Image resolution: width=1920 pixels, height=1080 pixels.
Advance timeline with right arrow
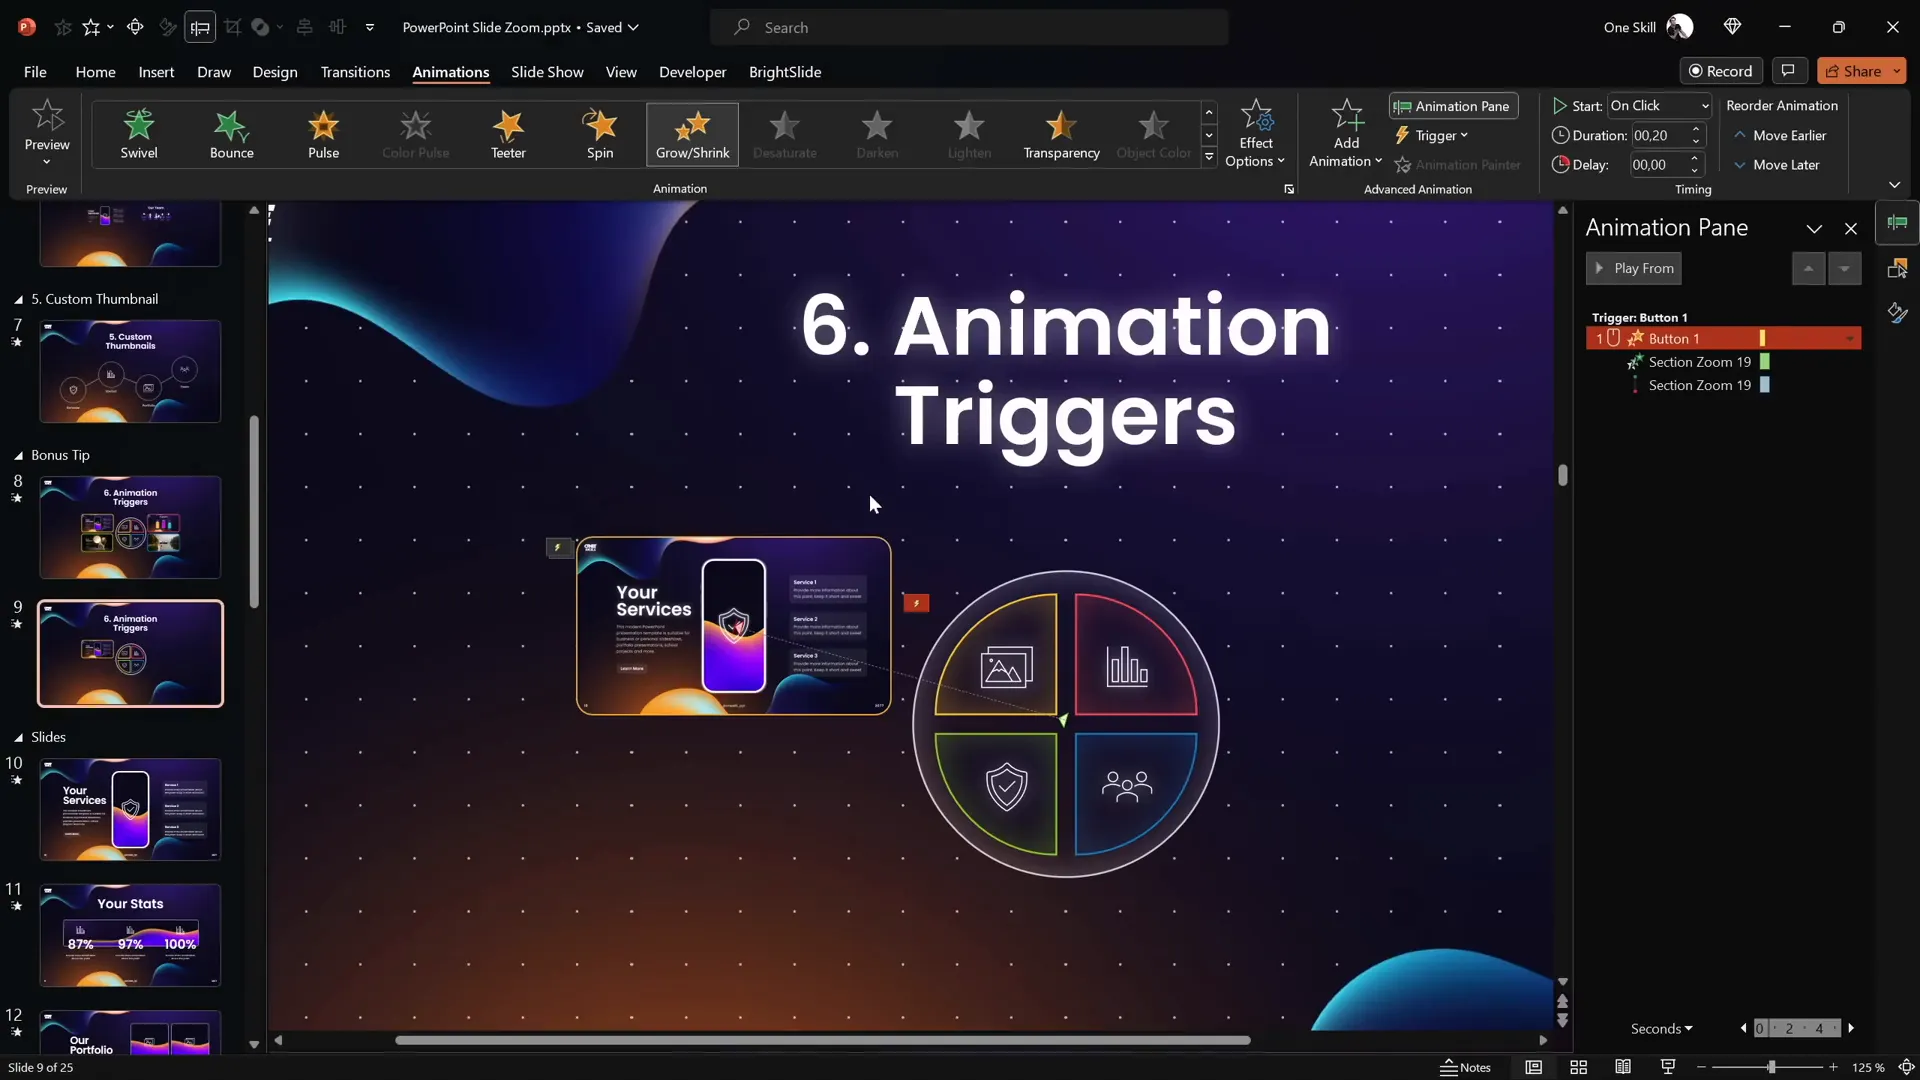[x=1851, y=1028]
